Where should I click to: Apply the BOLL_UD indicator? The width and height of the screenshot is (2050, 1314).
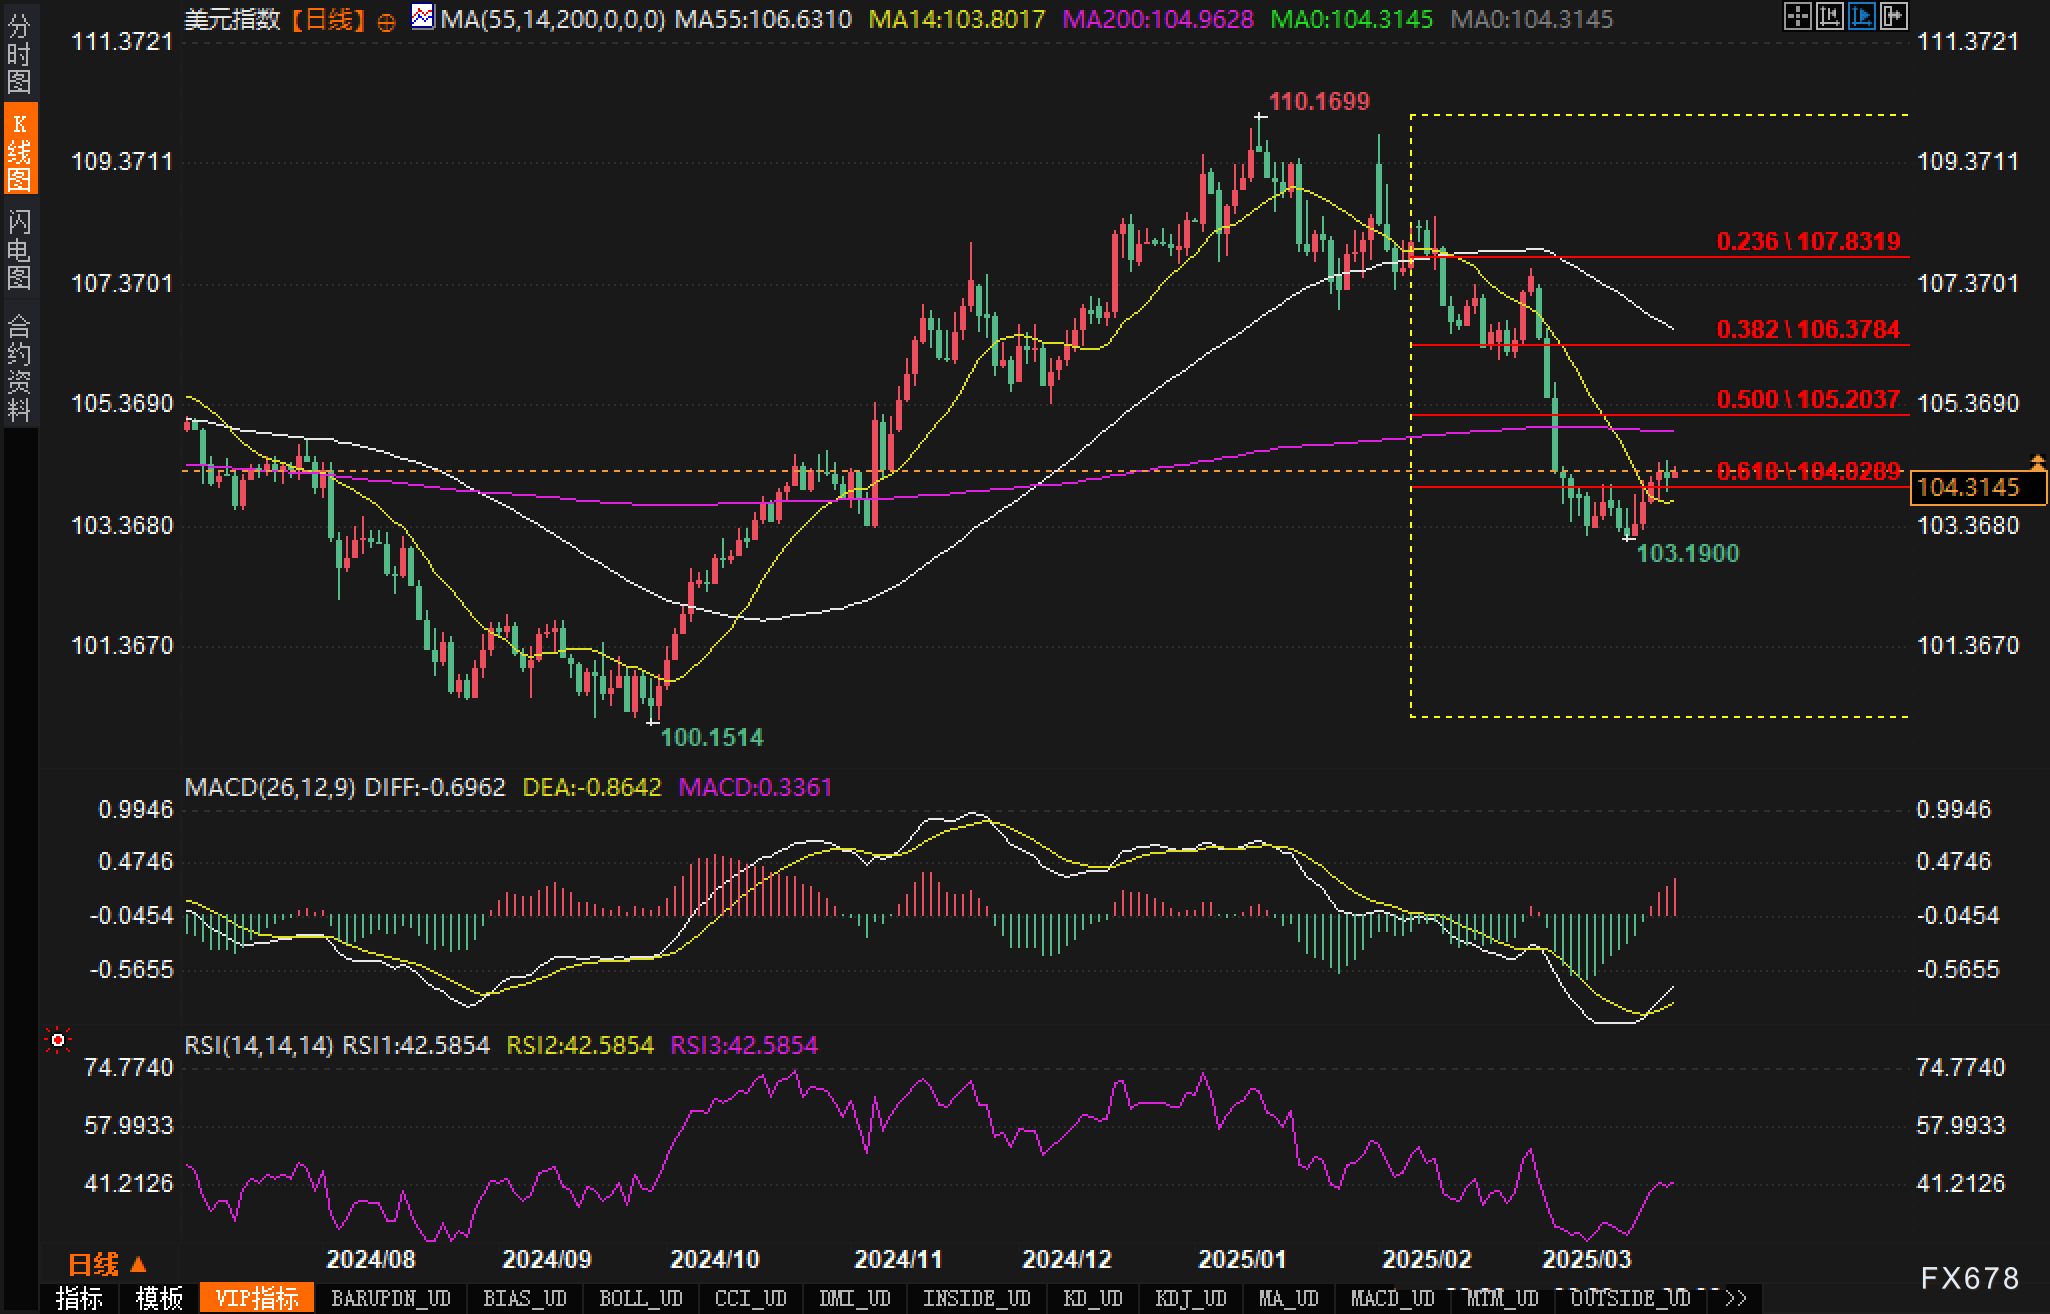[x=640, y=1298]
